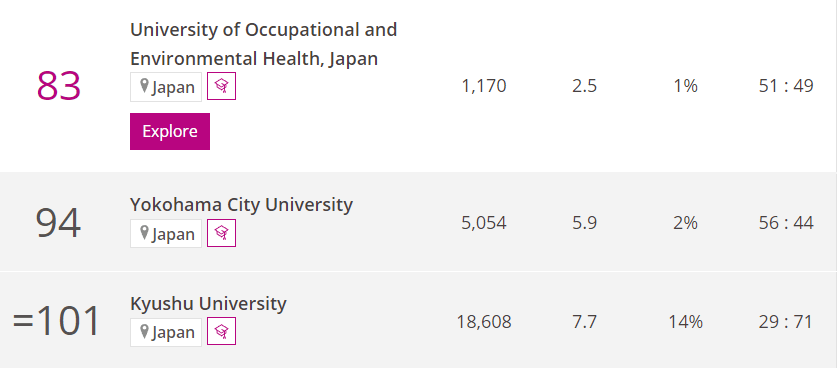Open University of Occupational and Environmental Health link
The height and width of the screenshot is (368, 839).
click(263, 44)
